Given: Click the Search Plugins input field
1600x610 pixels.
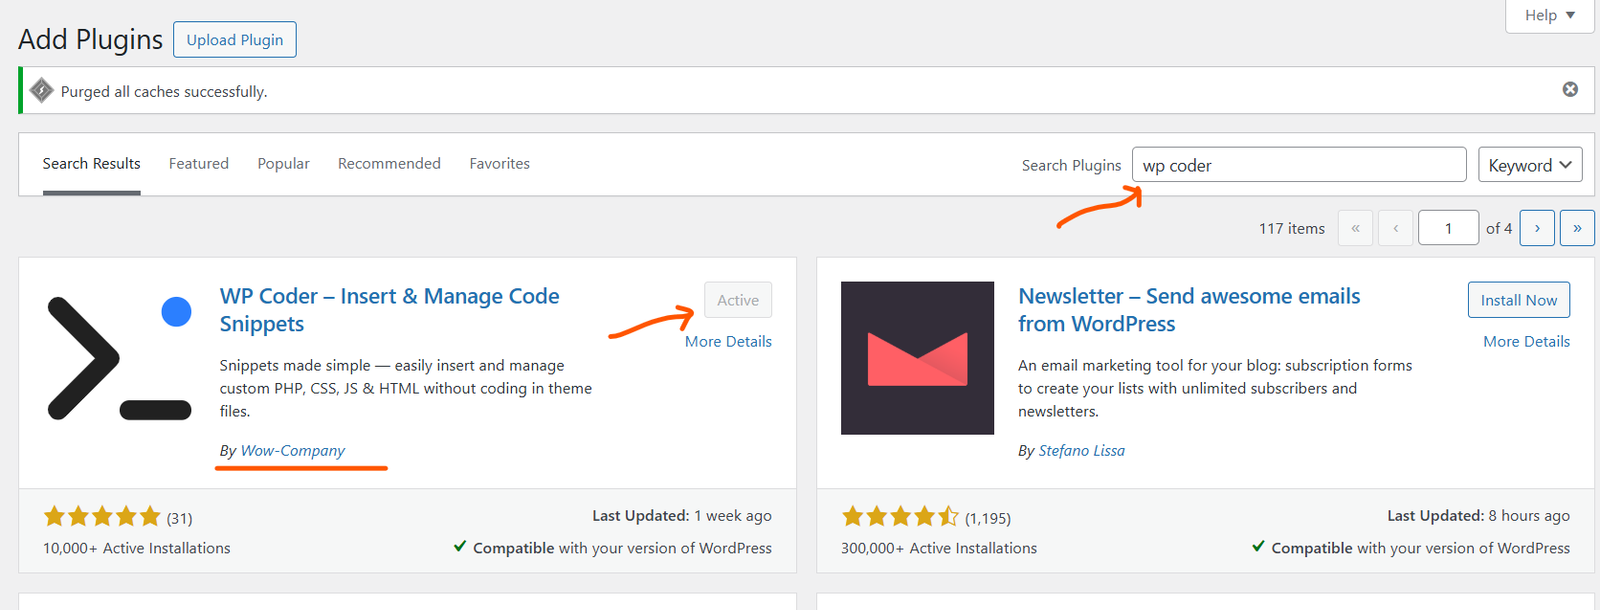Looking at the screenshot, I should [1298, 165].
